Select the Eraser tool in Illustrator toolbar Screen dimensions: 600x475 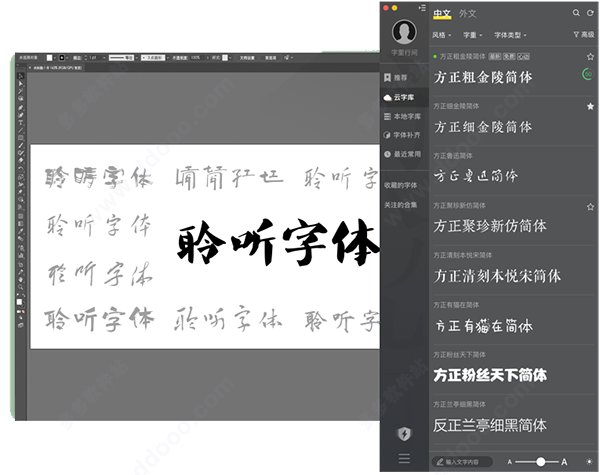21,160
